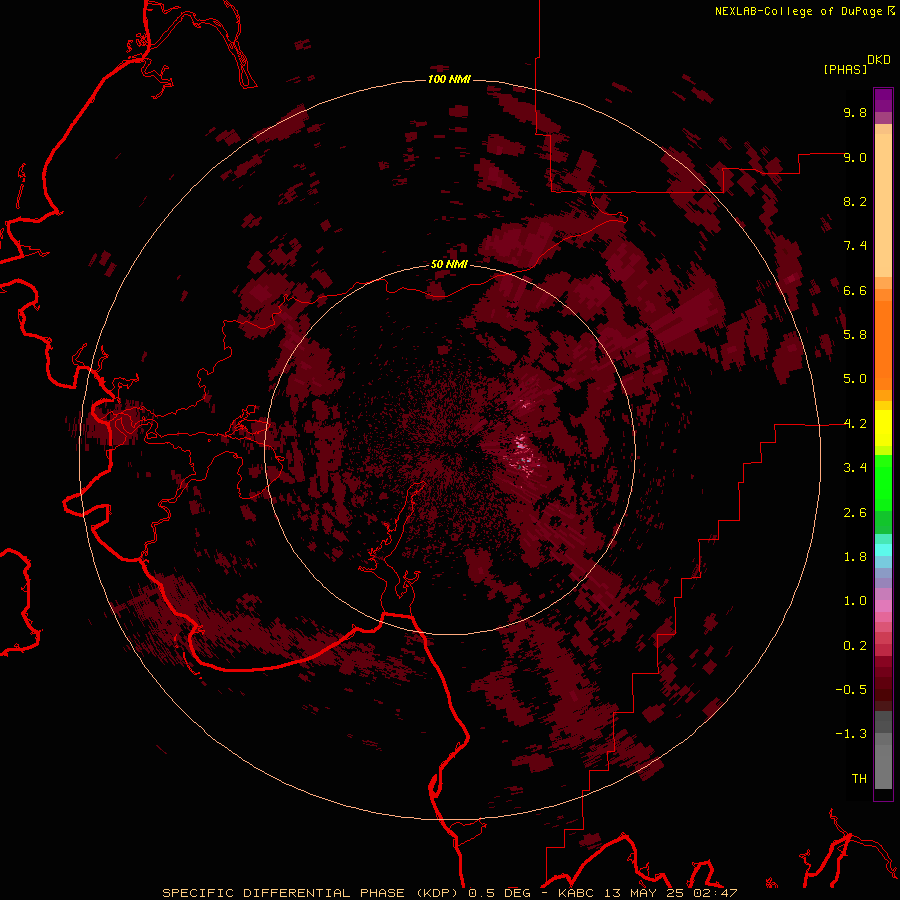Click the '50 NMI' range ring label
The image size is (900, 900).
coord(449,264)
